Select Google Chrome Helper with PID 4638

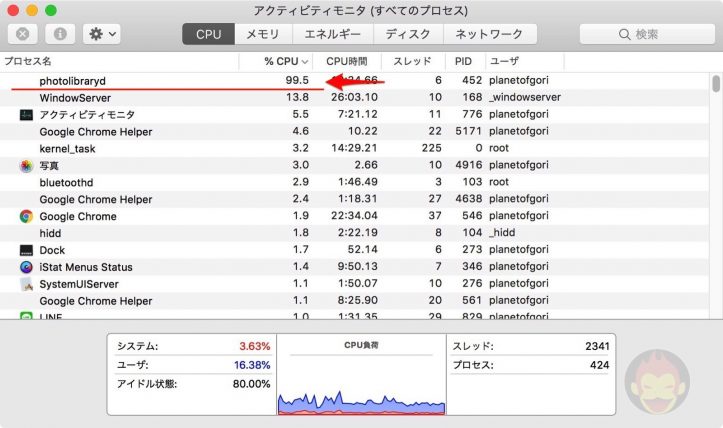point(354,199)
